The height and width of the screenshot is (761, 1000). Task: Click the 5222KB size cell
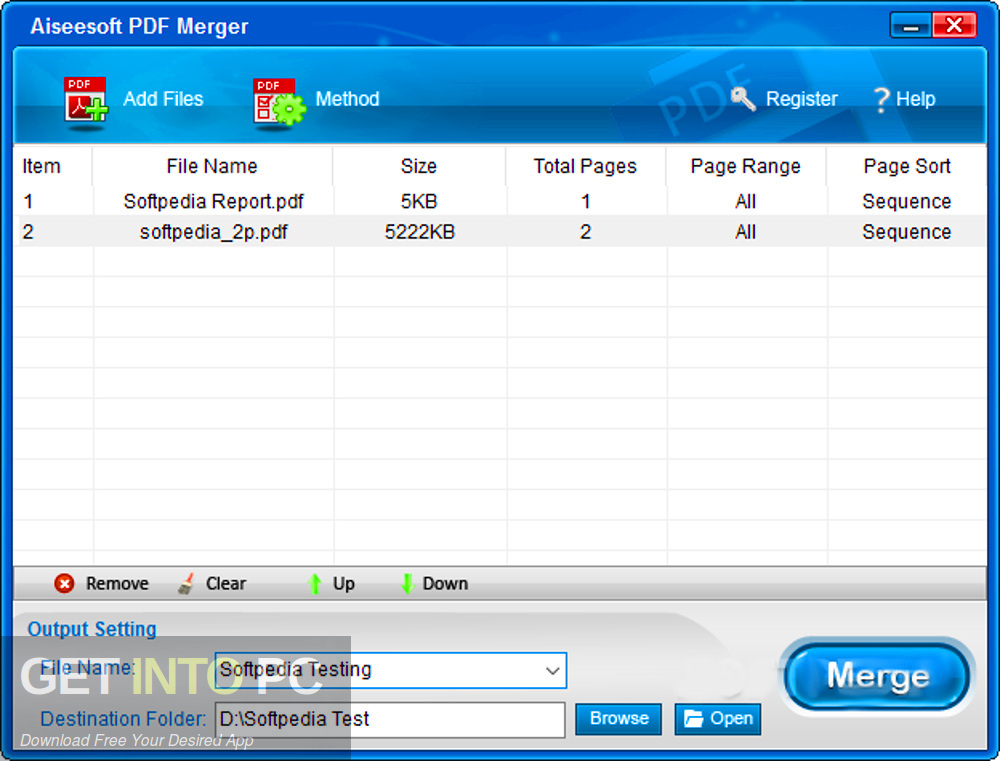pyautogui.click(x=420, y=232)
